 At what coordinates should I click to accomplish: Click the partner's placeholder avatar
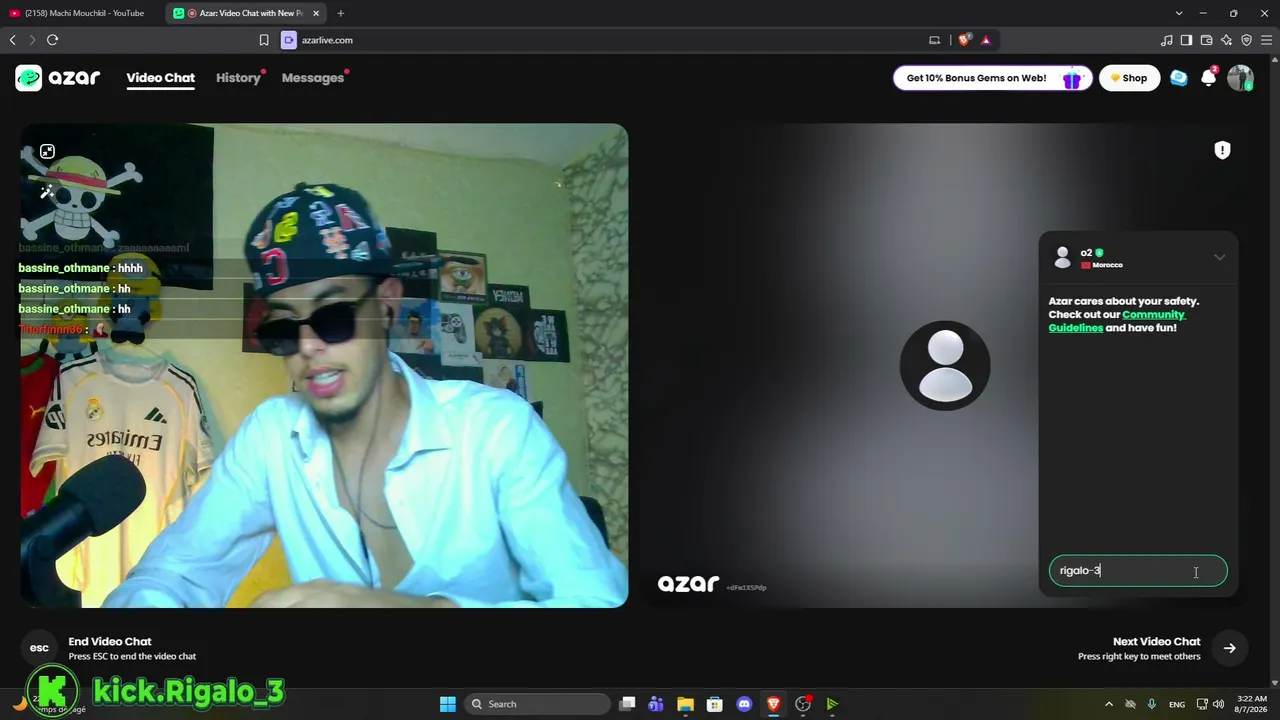pyautogui.click(x=945, y=366)
